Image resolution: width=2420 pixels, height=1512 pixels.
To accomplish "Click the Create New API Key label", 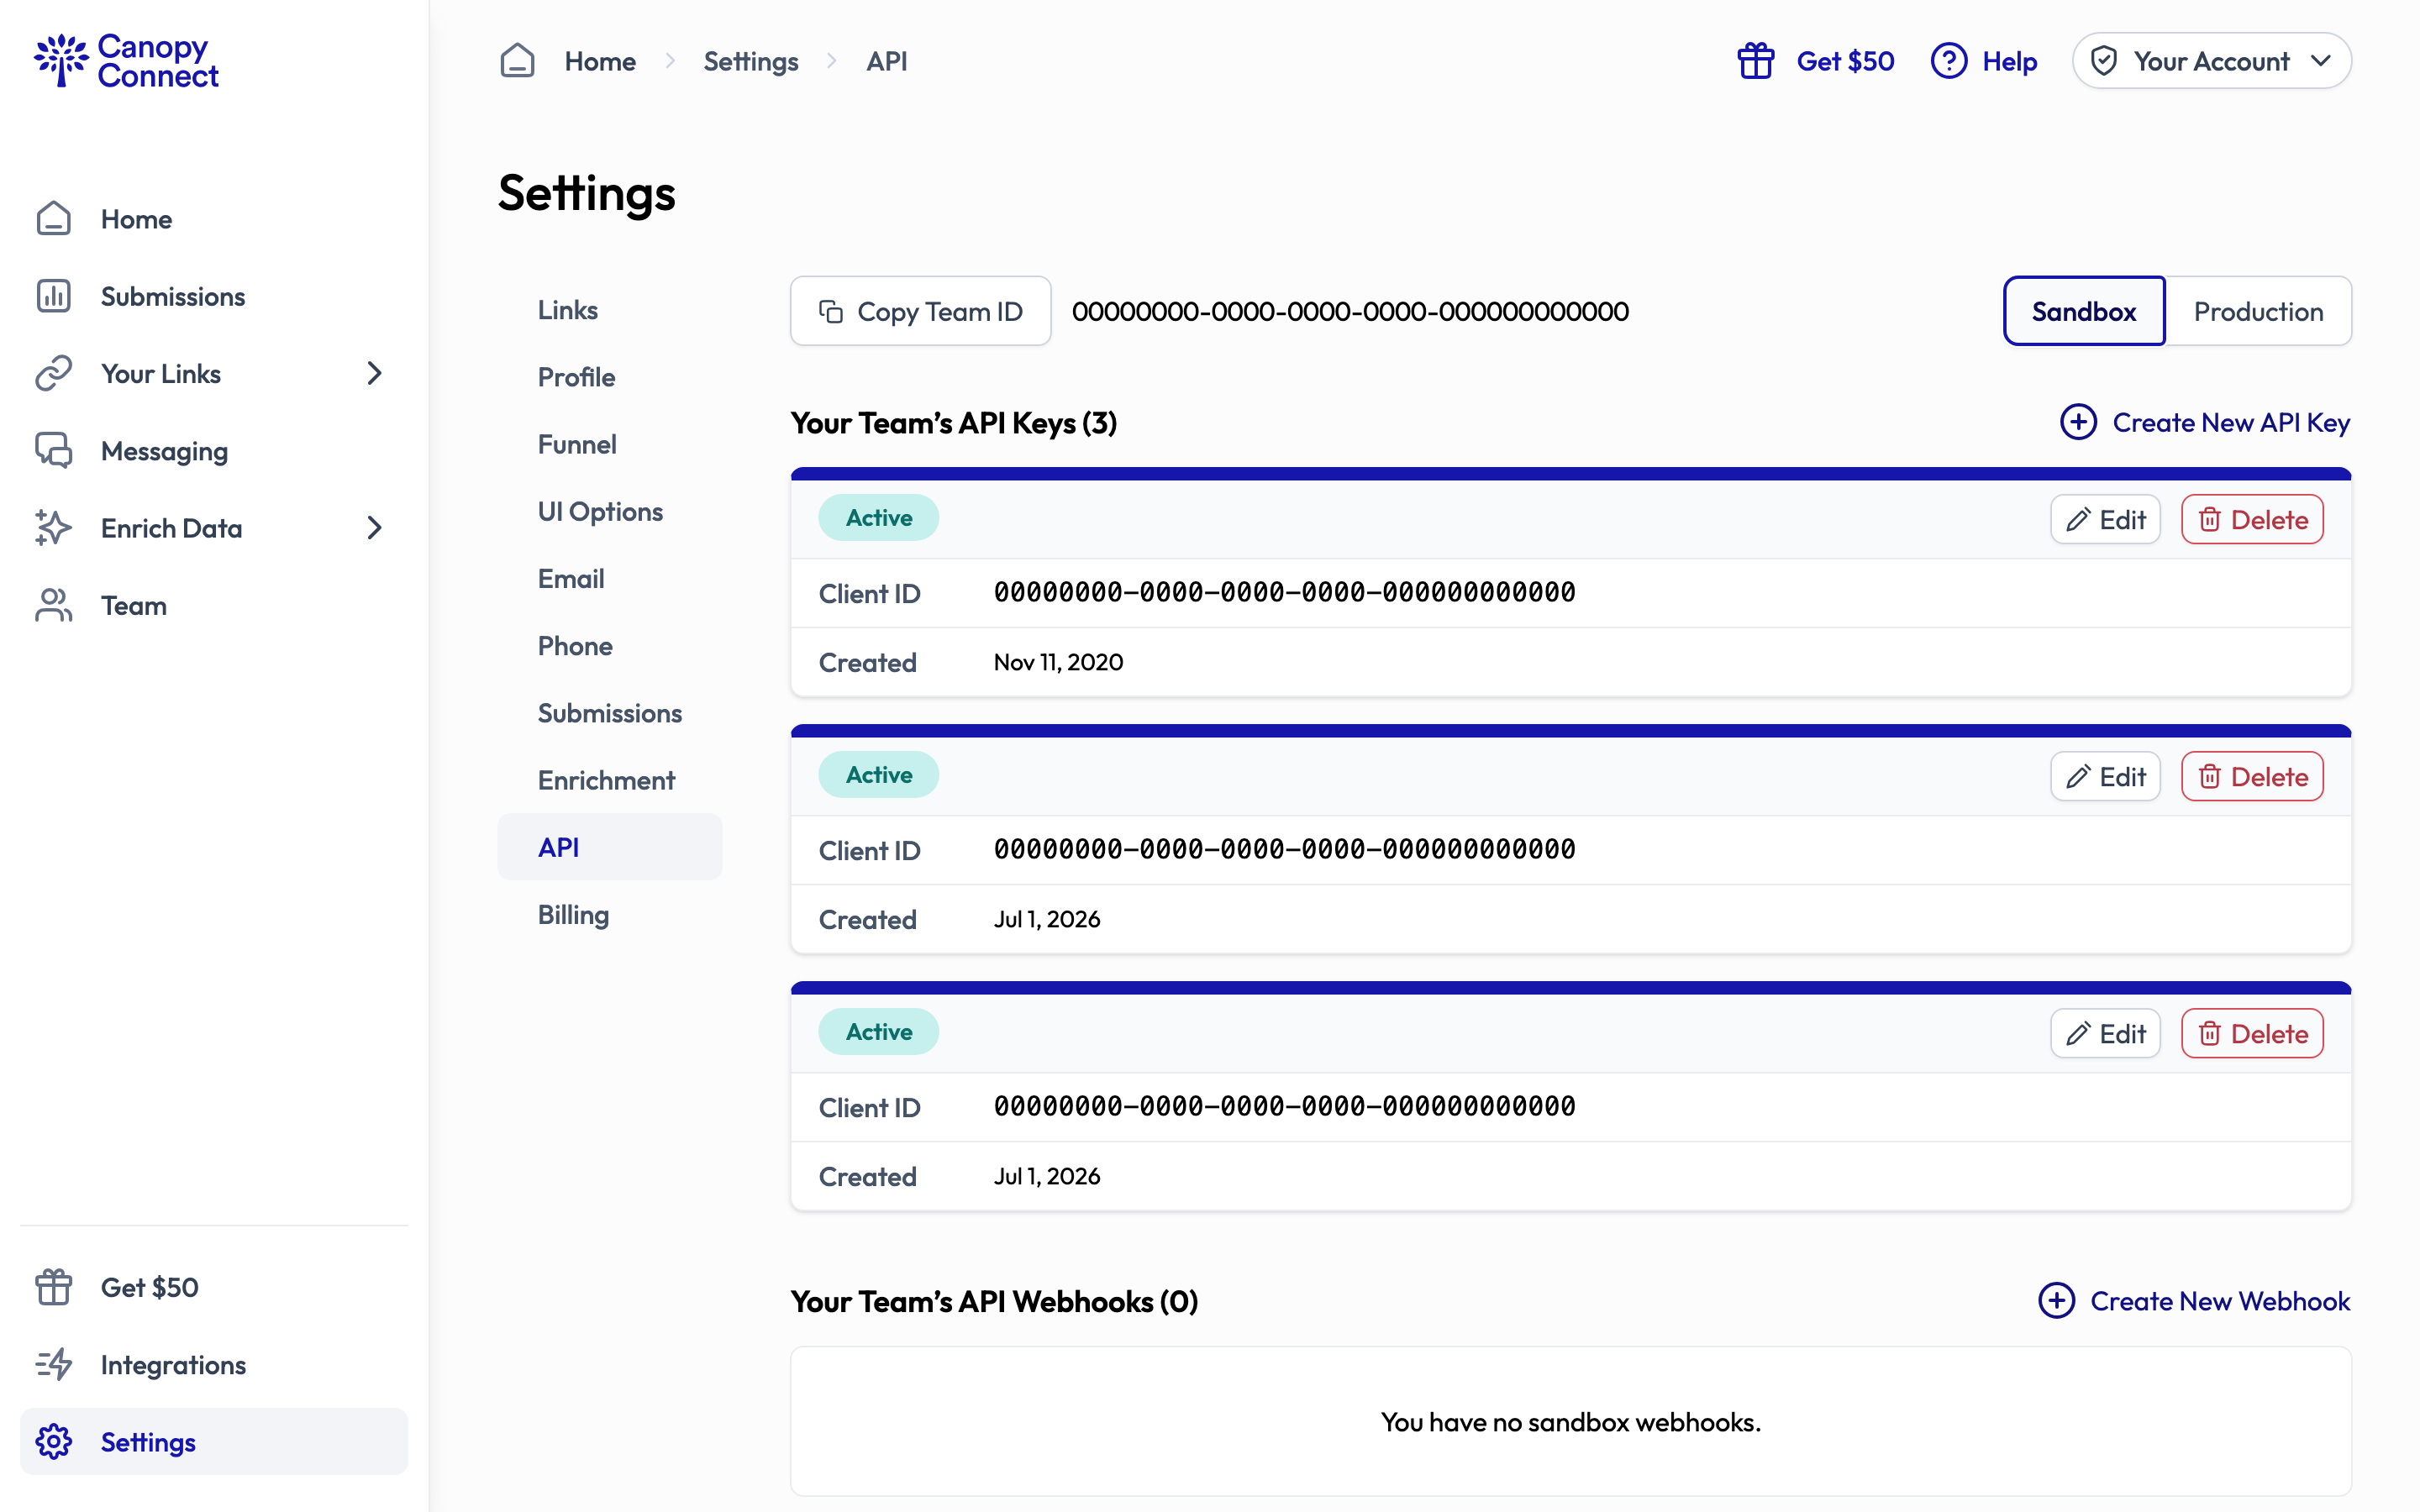I will click(2231, 422).
